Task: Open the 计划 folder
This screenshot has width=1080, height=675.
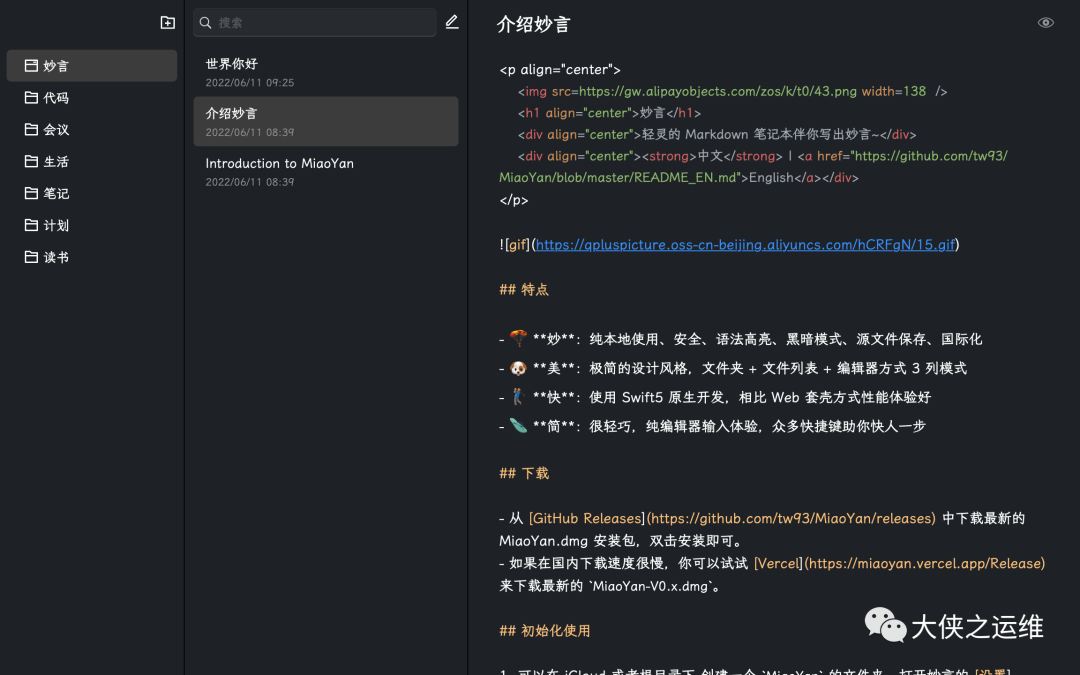Action: (x=92, y=225)
